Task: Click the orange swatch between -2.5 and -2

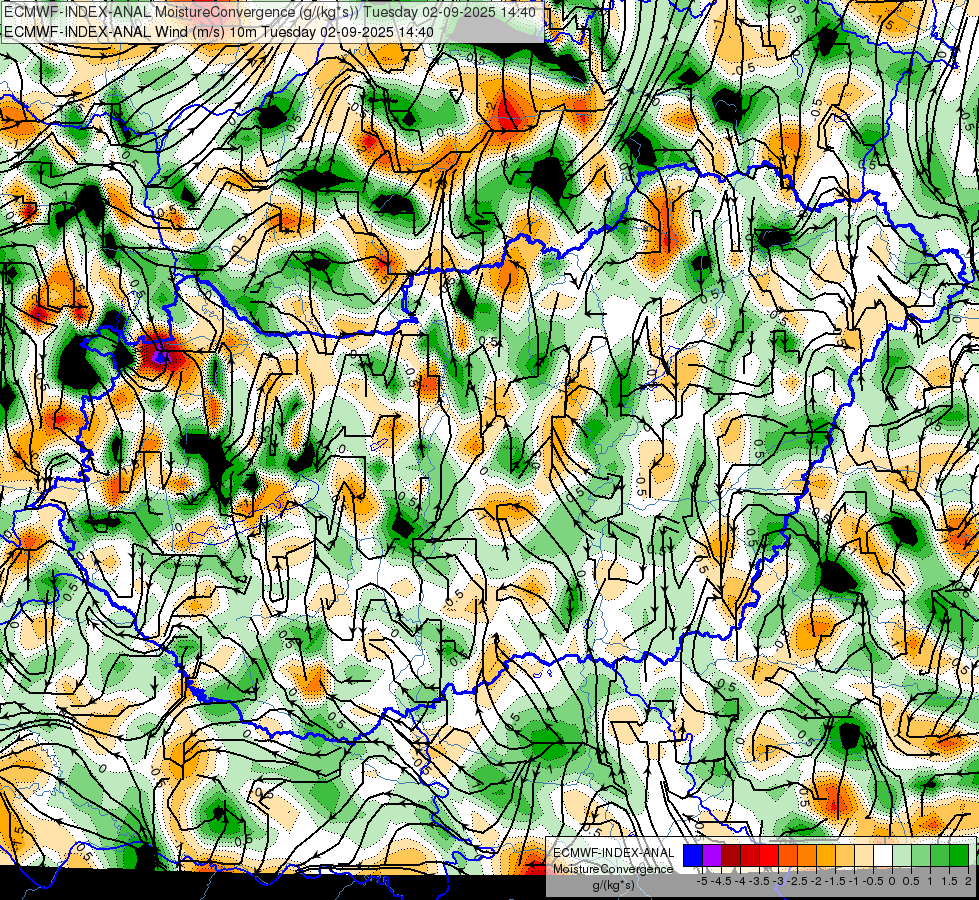Action: (807, 856)
